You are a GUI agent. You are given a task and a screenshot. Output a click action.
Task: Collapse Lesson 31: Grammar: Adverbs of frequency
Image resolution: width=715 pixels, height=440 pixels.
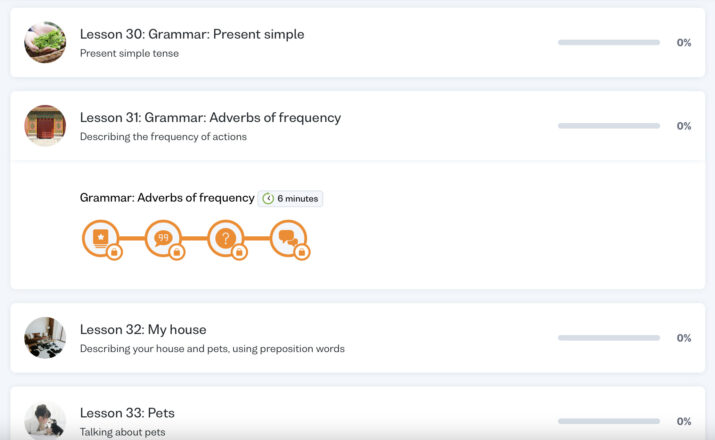pyautogui.click(x=358, y=126)
